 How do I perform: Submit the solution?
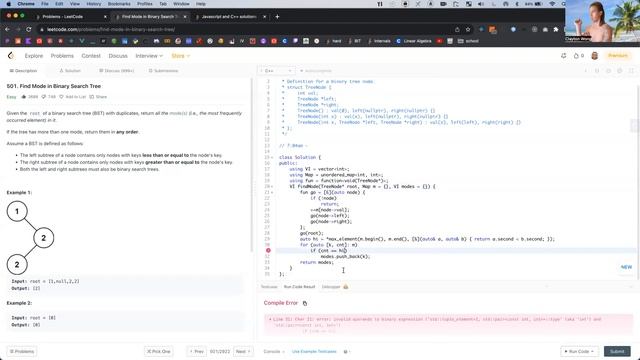coord(617,351)
